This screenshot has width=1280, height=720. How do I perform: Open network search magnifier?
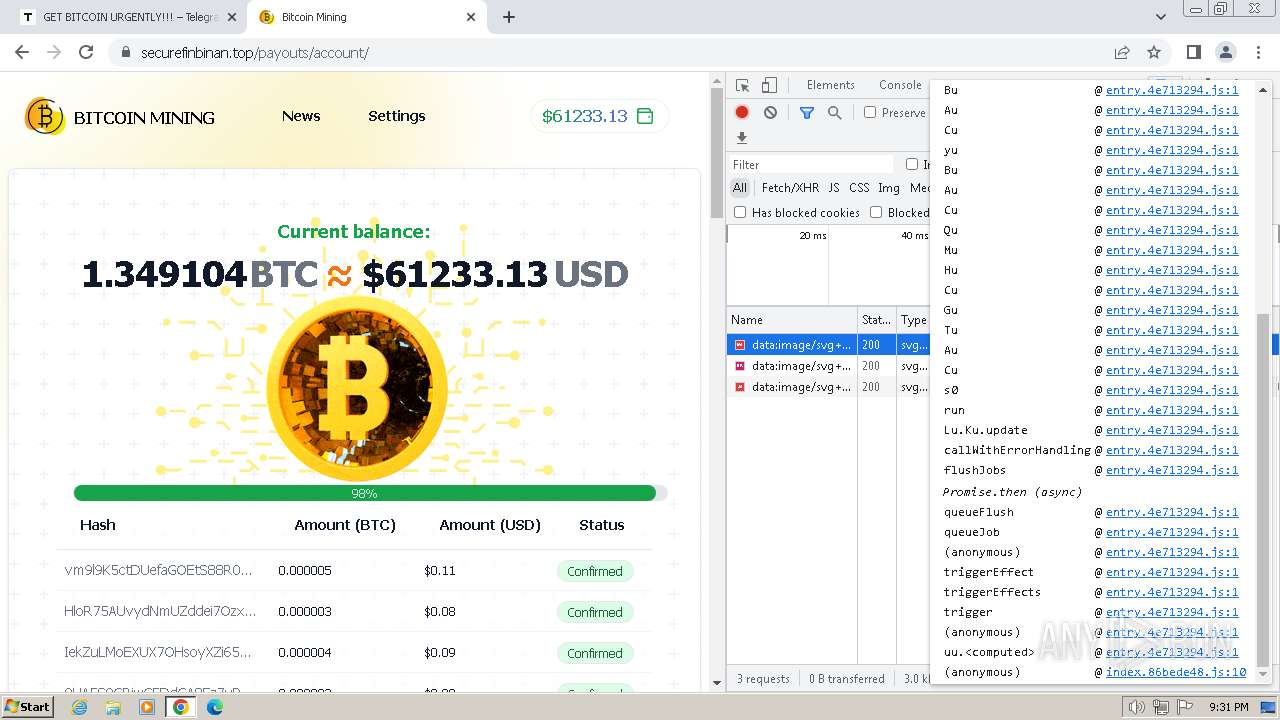pos(834,113)
